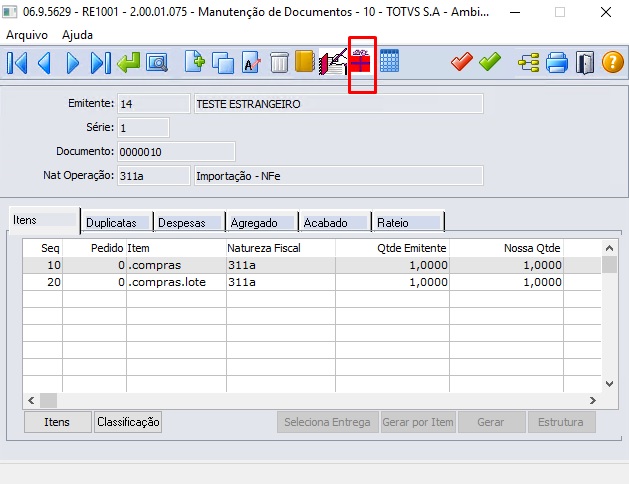Click the Item column header
Screen dimensions: 629x484
point(177,248)
